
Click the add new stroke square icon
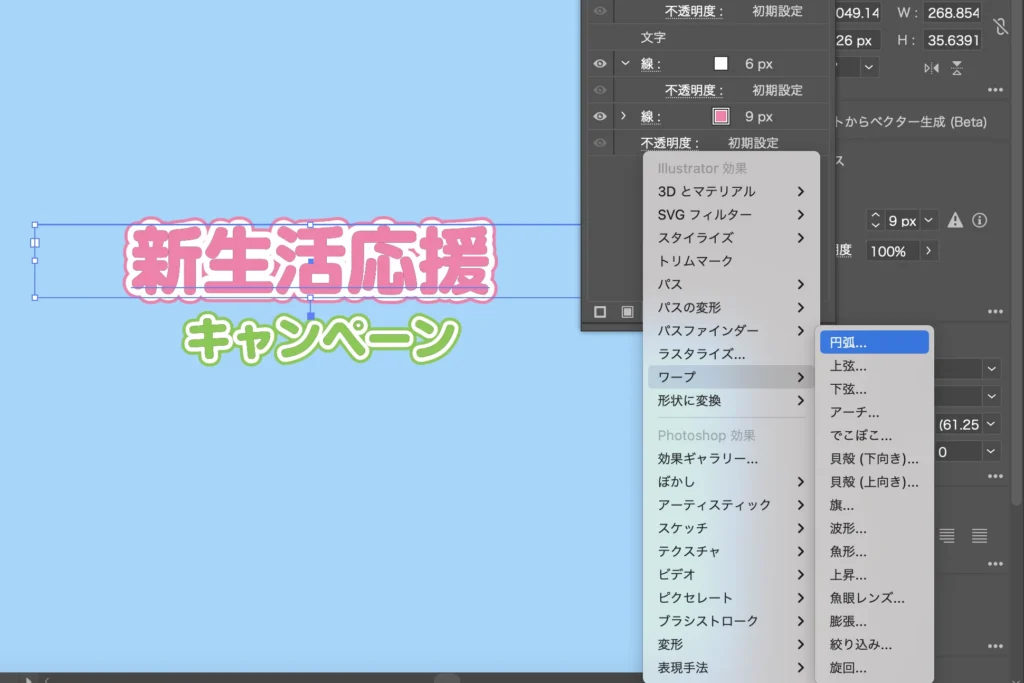click(600, 312)
